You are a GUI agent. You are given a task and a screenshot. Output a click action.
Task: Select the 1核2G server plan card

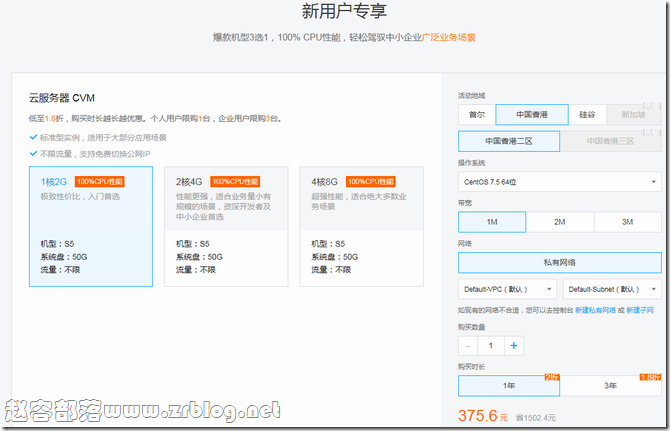click(x=91, y=226)
